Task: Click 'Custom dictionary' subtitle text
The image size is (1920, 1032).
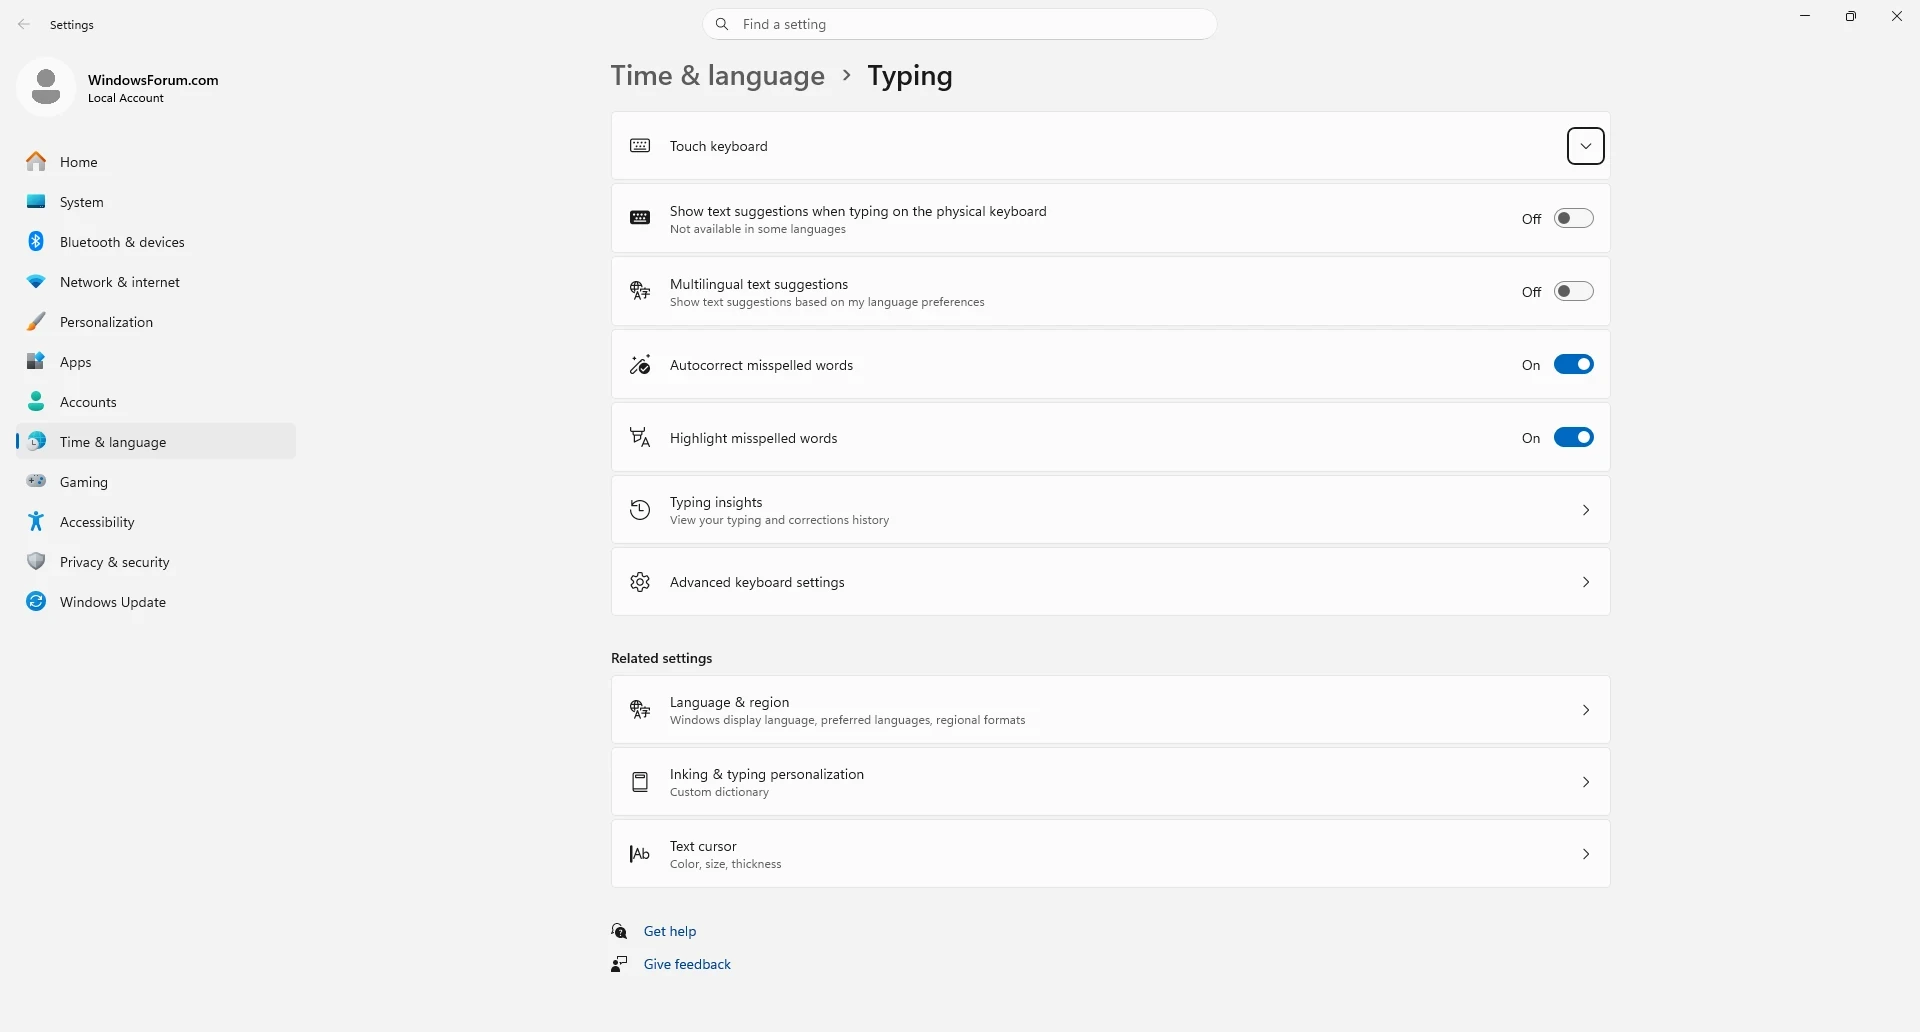Action: pos(719,792)
